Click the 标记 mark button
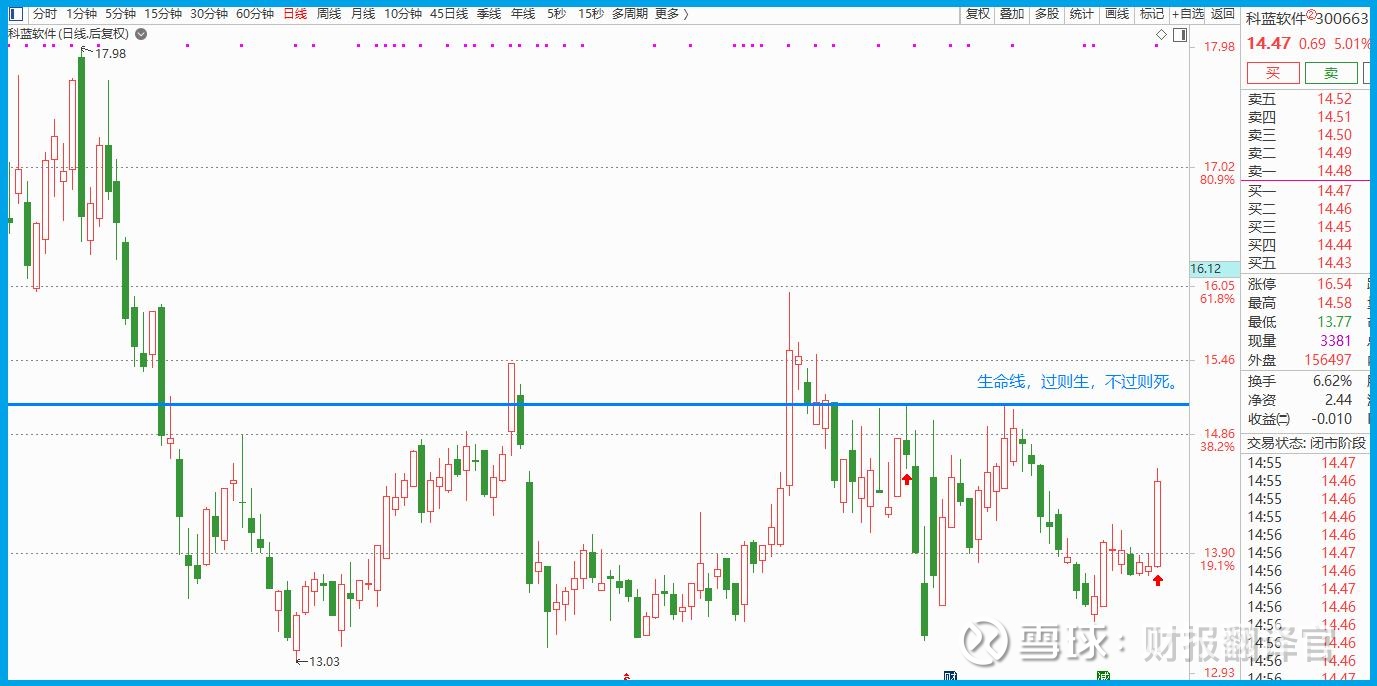1377x686 pixels. click(1152, 14)
